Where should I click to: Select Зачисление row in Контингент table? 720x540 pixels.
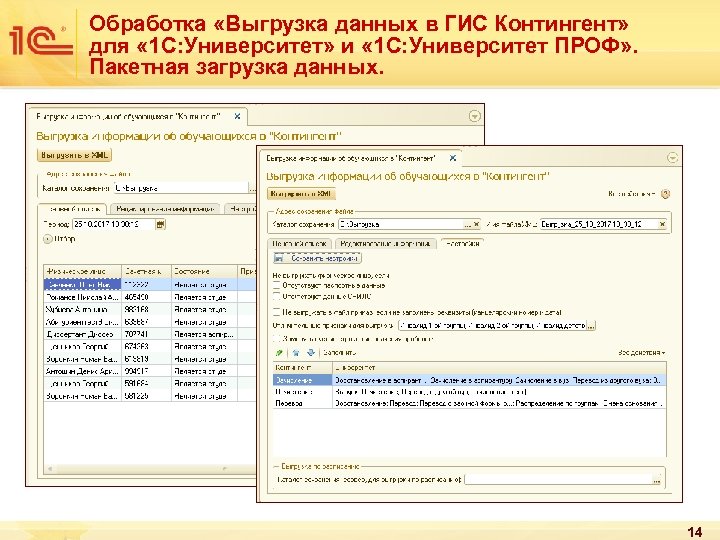tap(469, 380)
